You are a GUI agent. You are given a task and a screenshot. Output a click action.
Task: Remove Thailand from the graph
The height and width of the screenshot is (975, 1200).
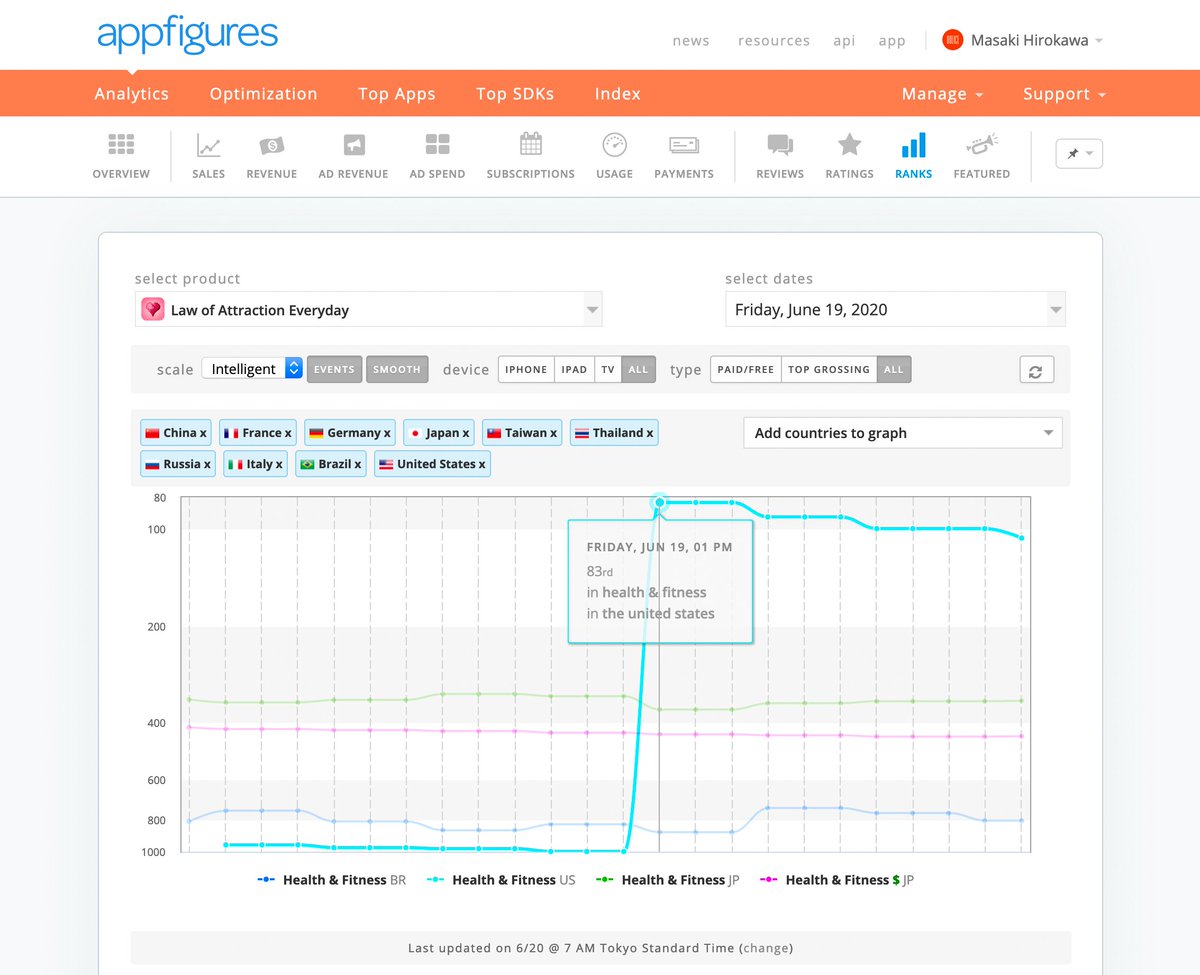tap(650, 433)
